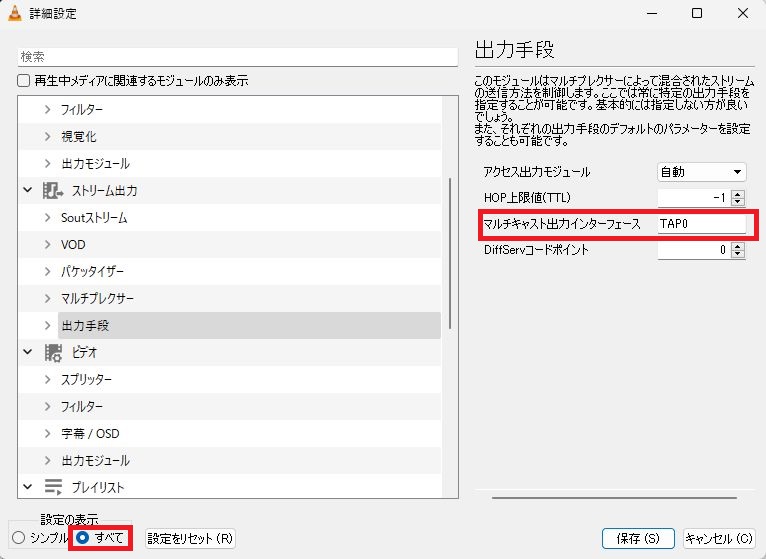Click the マルチキャスト出力インターフェース text field
This screenshot has height=559, width=766.
coord(701,224)
